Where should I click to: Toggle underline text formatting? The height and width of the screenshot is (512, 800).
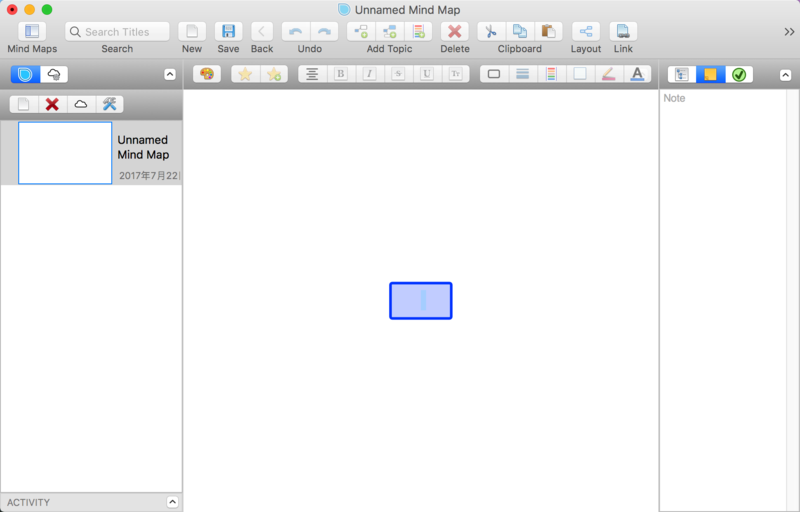pos(427,74)
